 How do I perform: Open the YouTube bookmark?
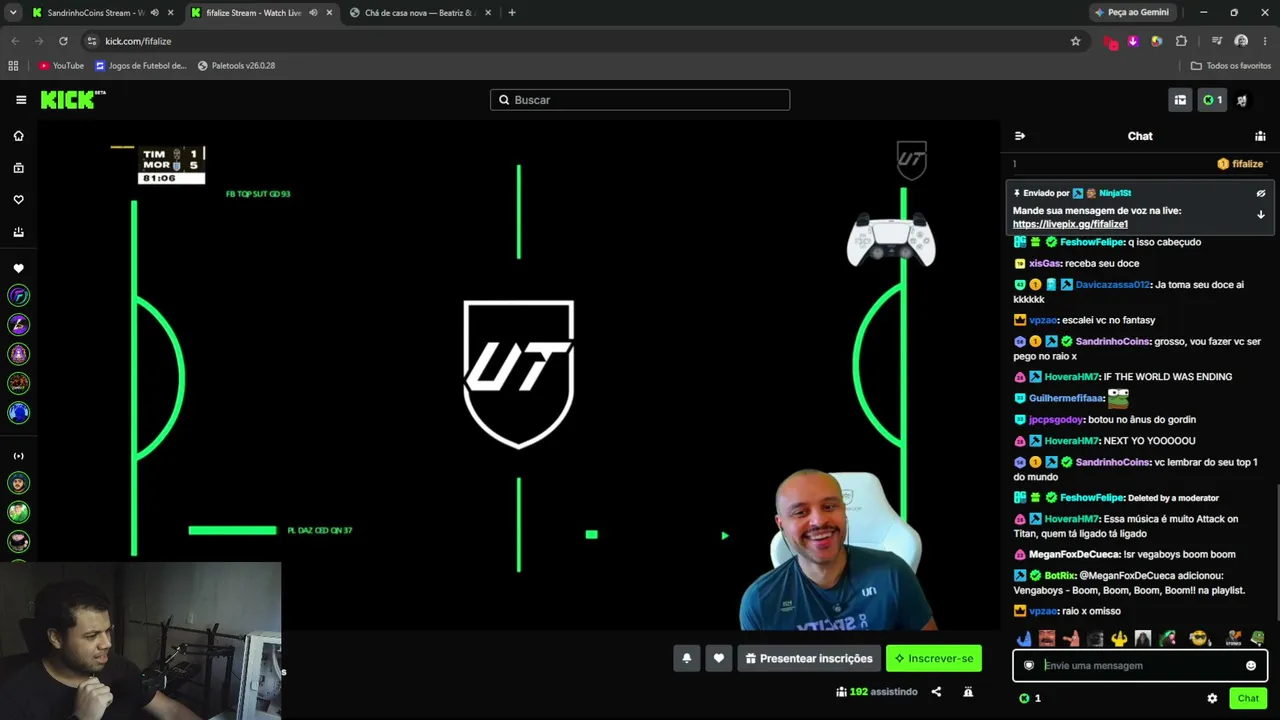[x=61, y=66]
